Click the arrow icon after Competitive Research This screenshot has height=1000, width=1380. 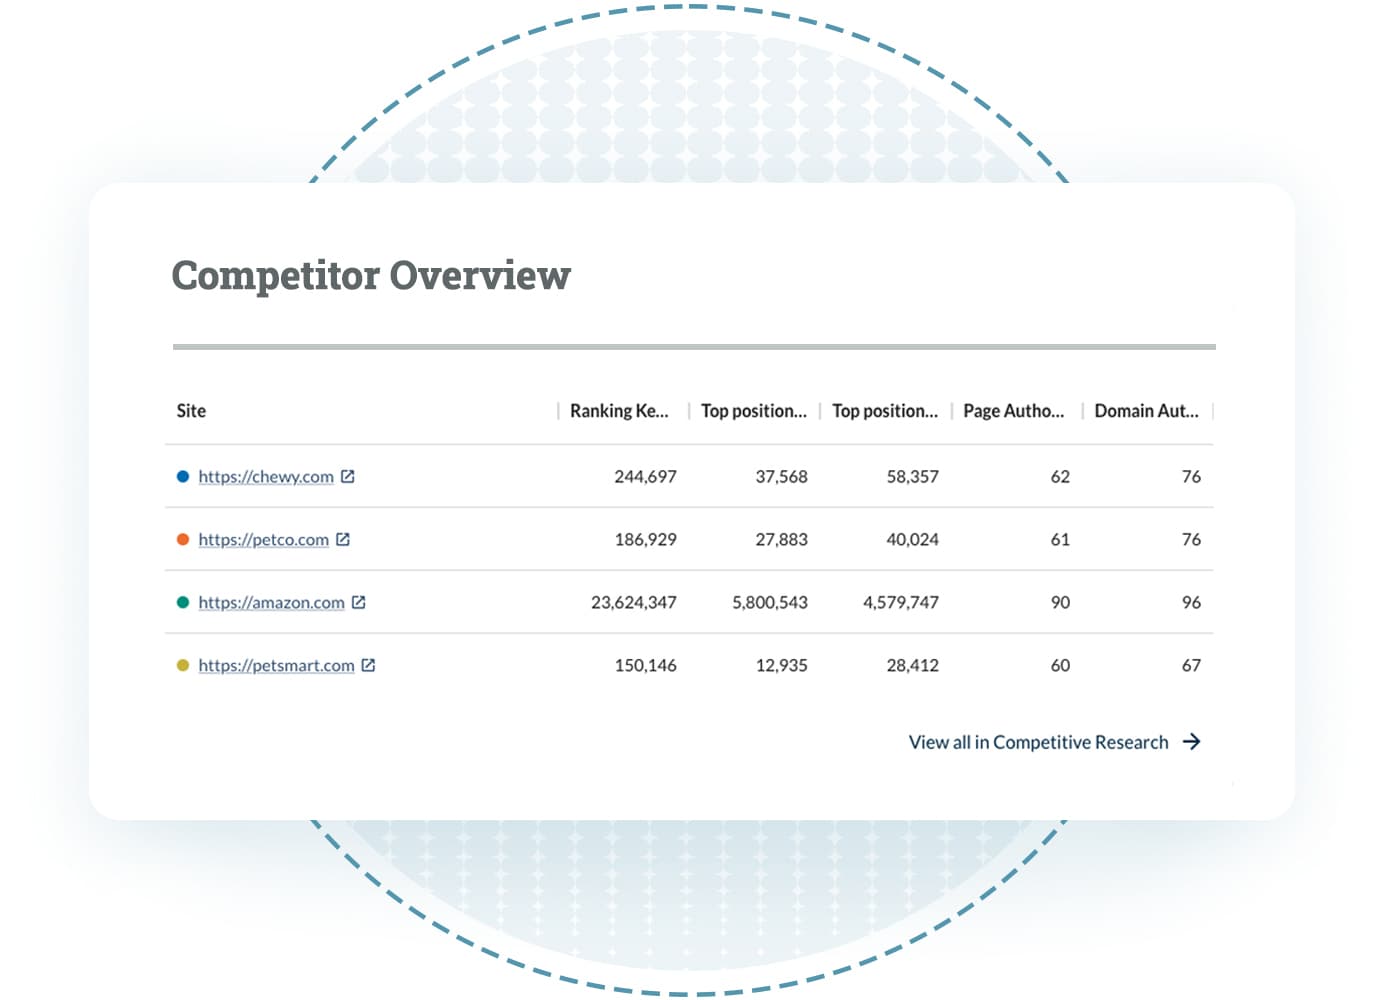pos(1191,742)
